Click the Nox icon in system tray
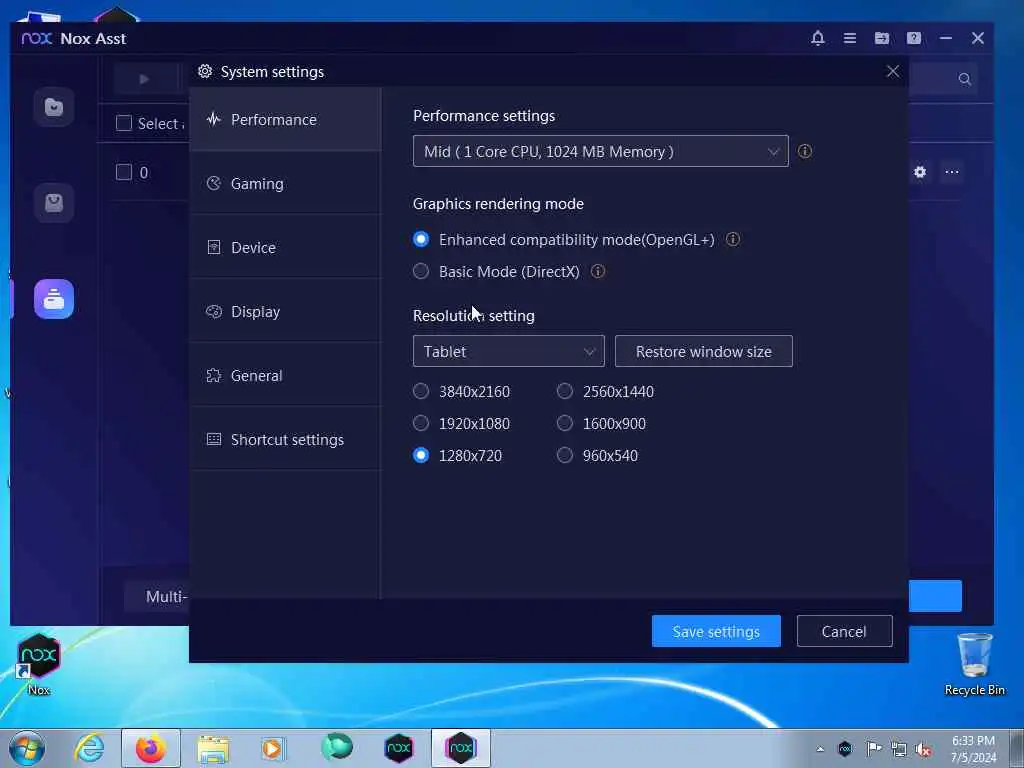Image resolution: width=1024 pixels, height=768 pixels. coord(844,749)
